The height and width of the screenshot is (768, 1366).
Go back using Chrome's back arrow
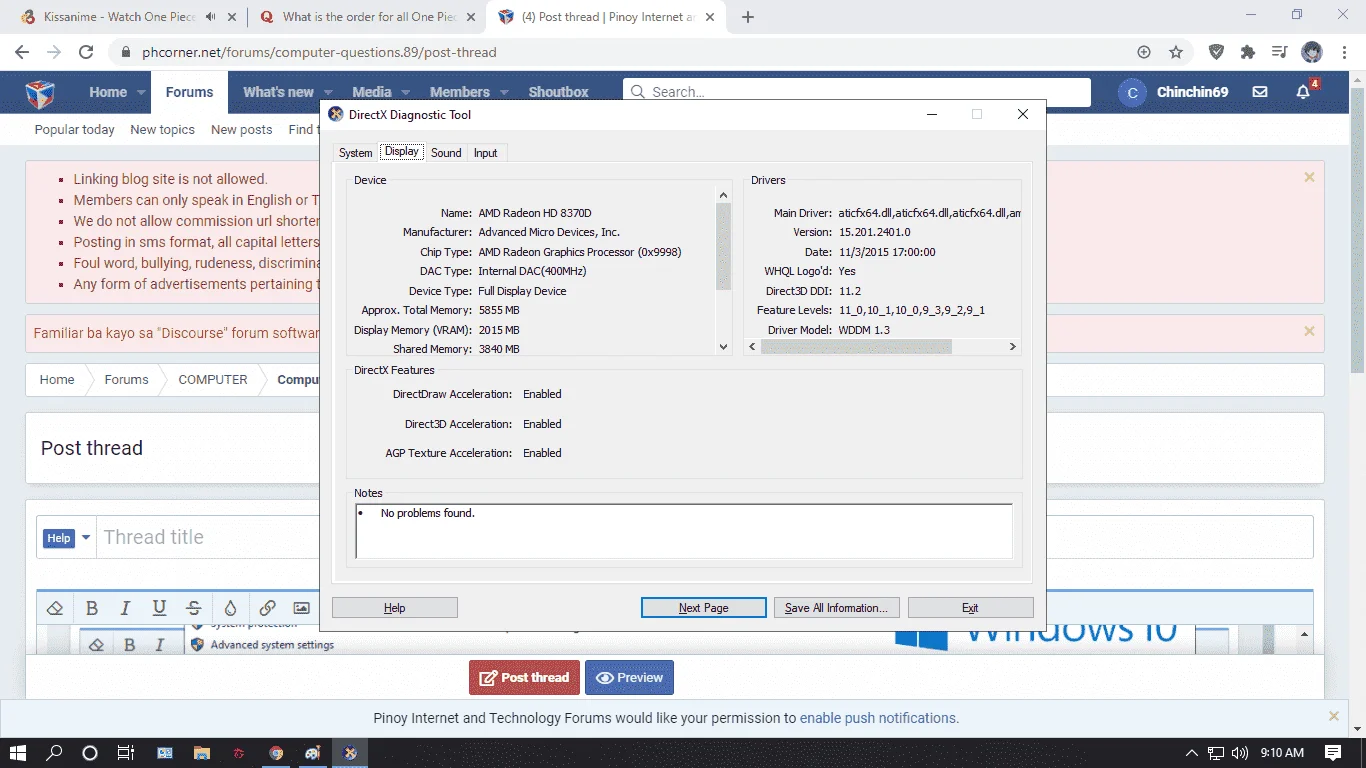[22, 52]
